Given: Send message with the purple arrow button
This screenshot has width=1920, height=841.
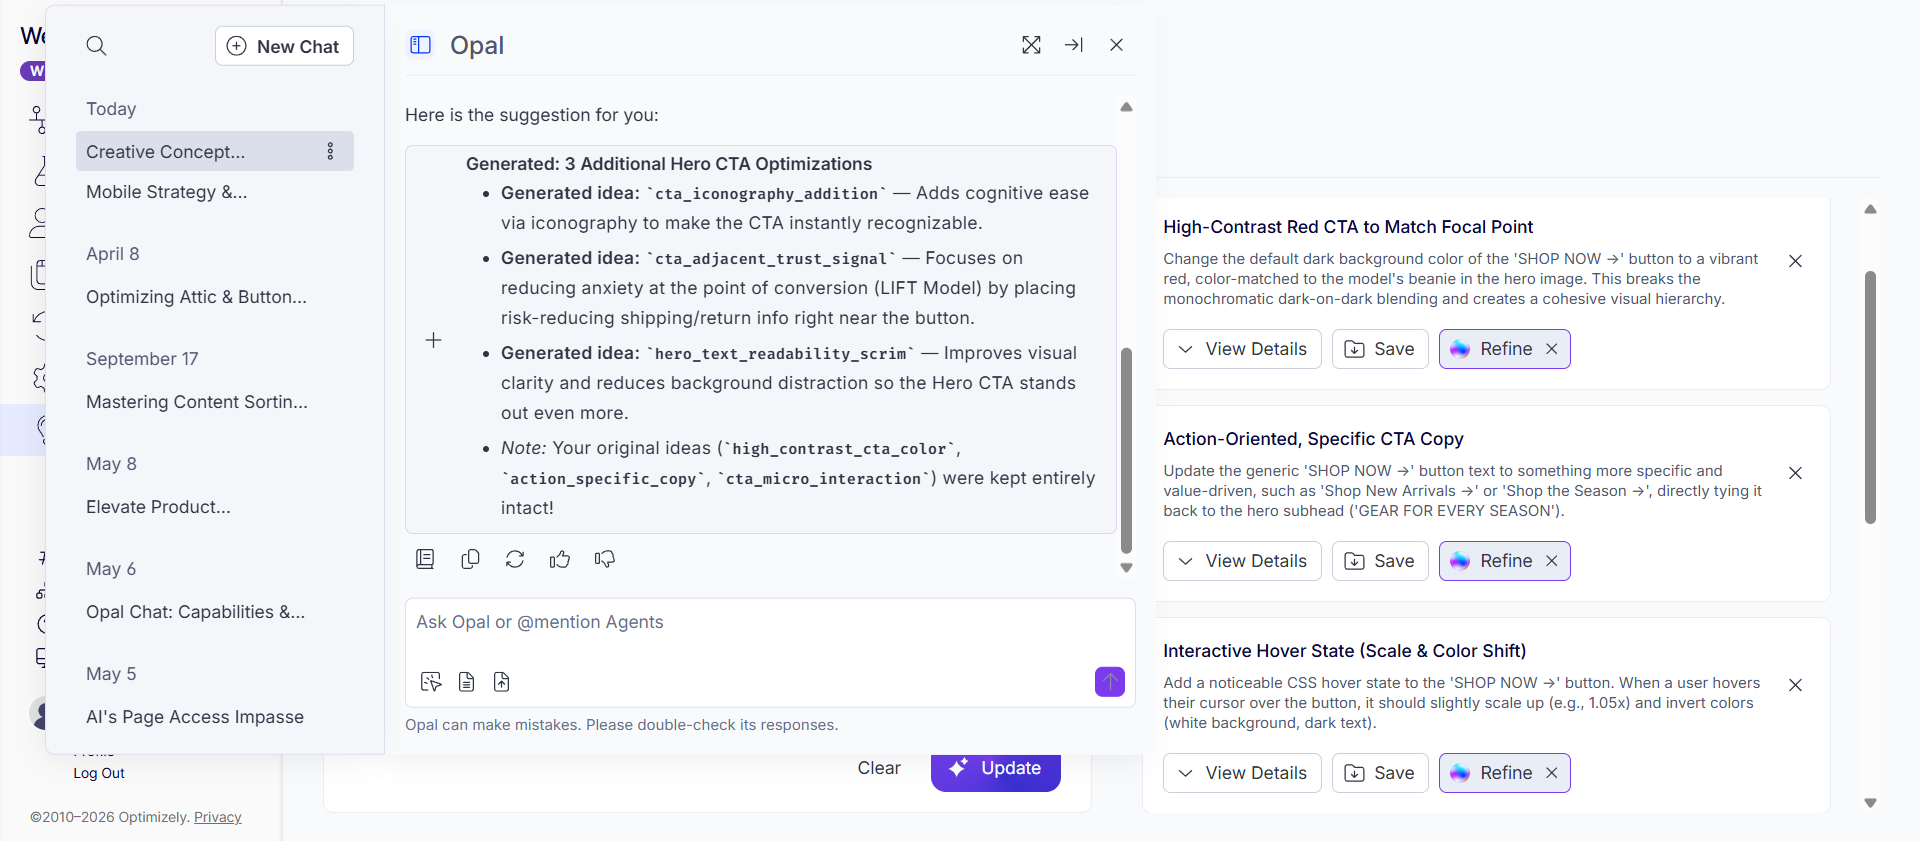Looking at the screenshot, I should 1109,682.
